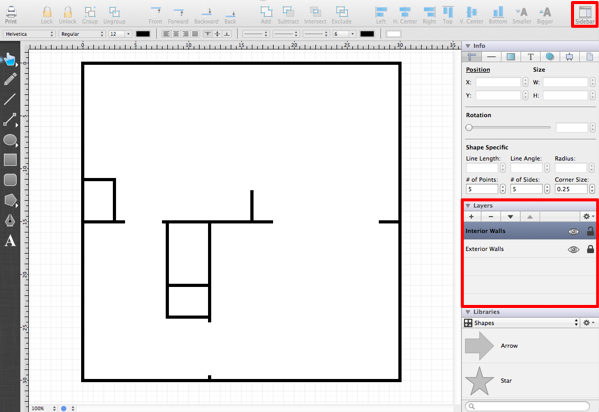Select the Pencil drawing tool

pos(10,79)
